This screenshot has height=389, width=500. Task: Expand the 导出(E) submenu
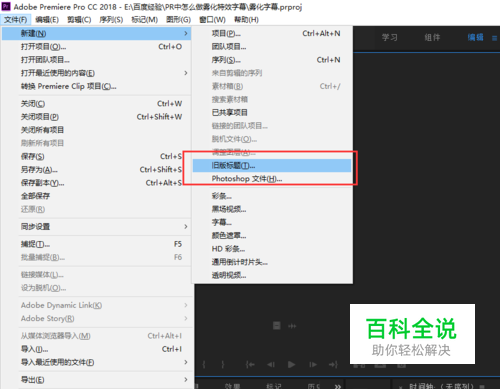click(x=186, y=380)
